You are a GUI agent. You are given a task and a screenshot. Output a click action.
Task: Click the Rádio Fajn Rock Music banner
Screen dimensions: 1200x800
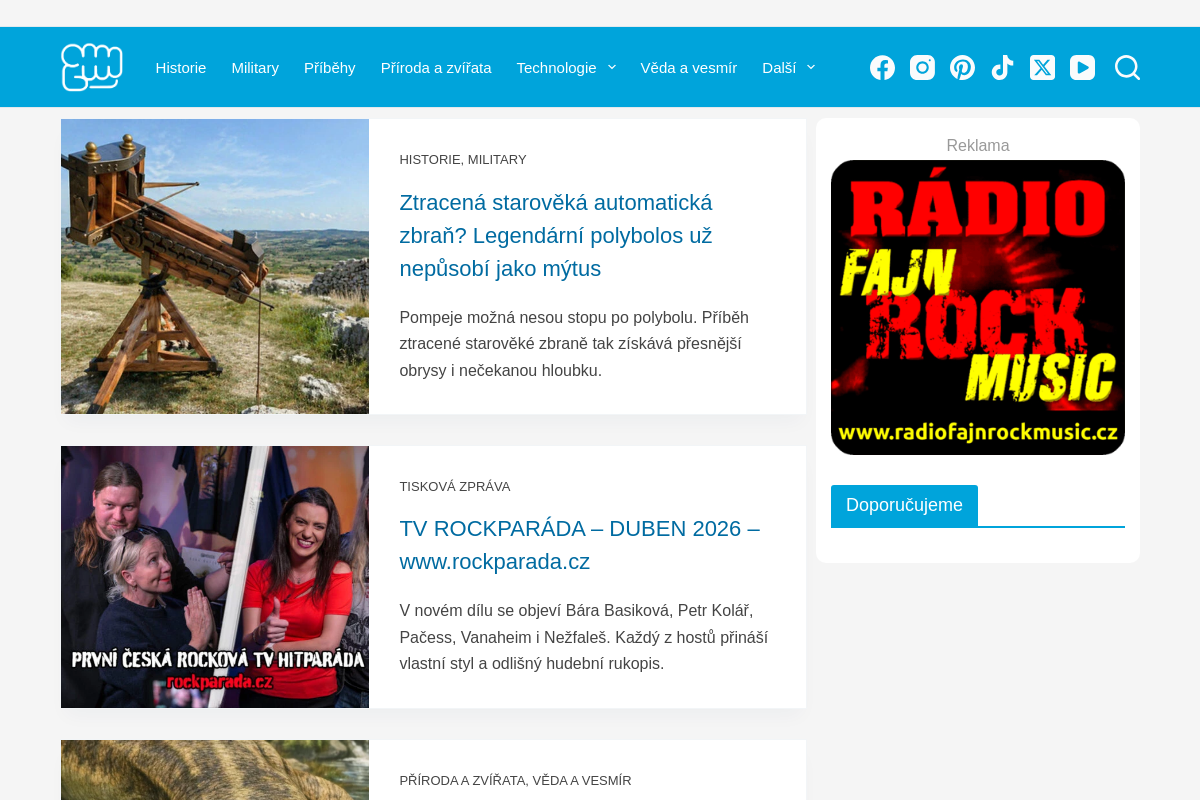[x=978, y=307]
